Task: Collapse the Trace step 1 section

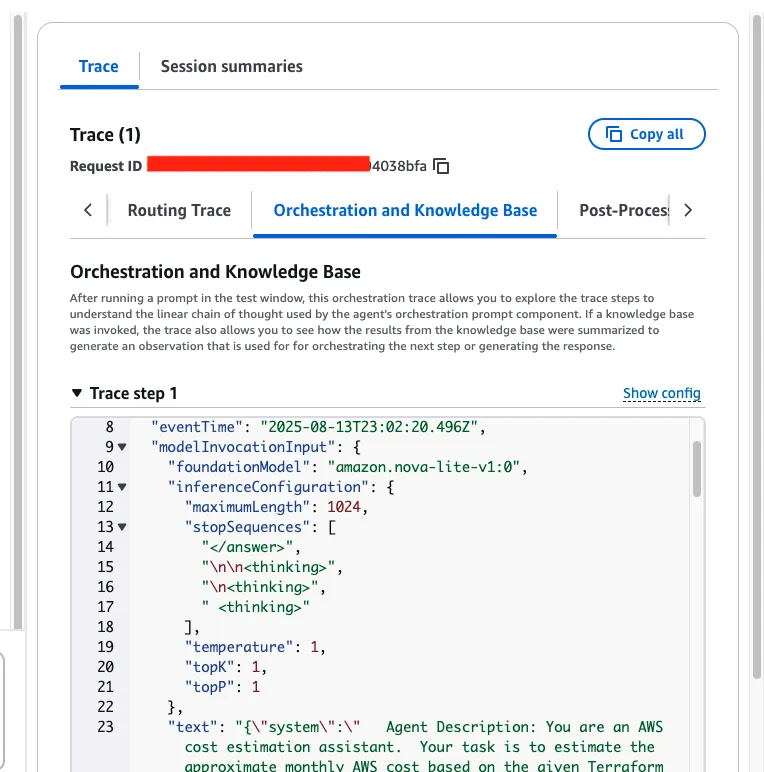Action: click(77, 393)
